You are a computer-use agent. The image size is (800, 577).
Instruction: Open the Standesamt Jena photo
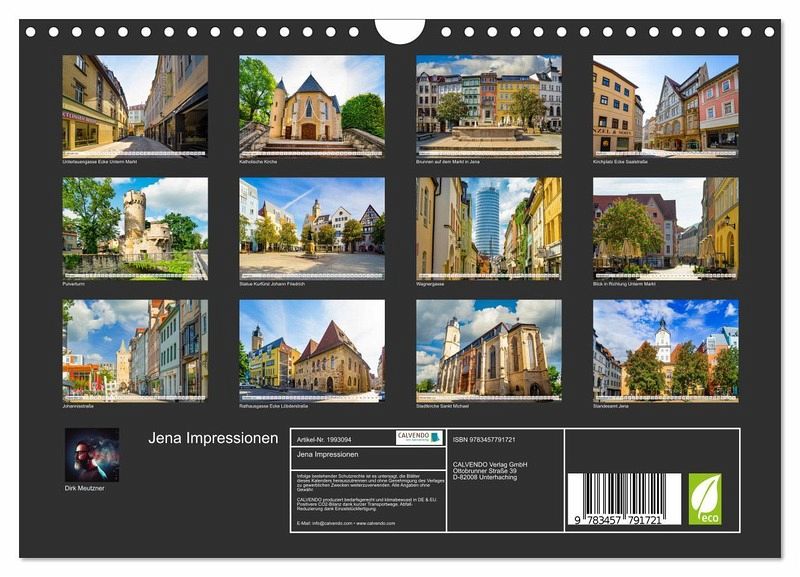pyautogui.click(x=666, y=350)
